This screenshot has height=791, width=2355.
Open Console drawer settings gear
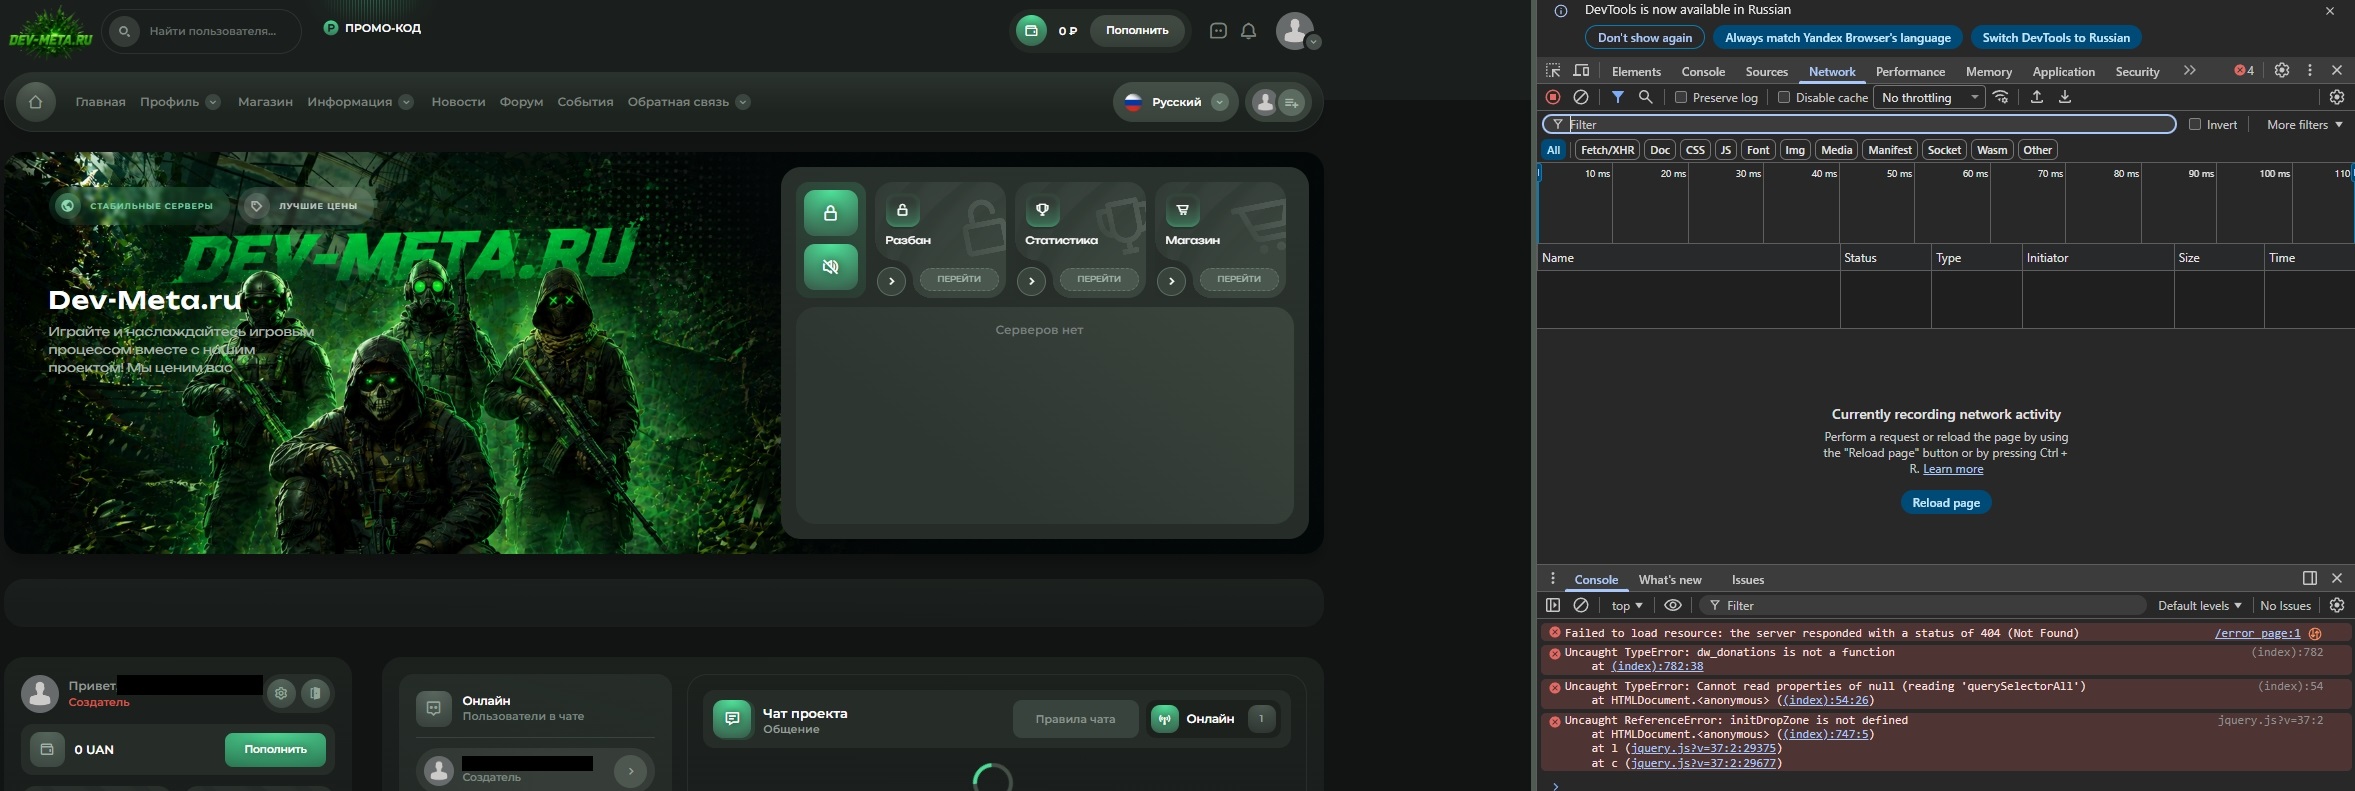pyautogui.click(x=2337, y=605)
